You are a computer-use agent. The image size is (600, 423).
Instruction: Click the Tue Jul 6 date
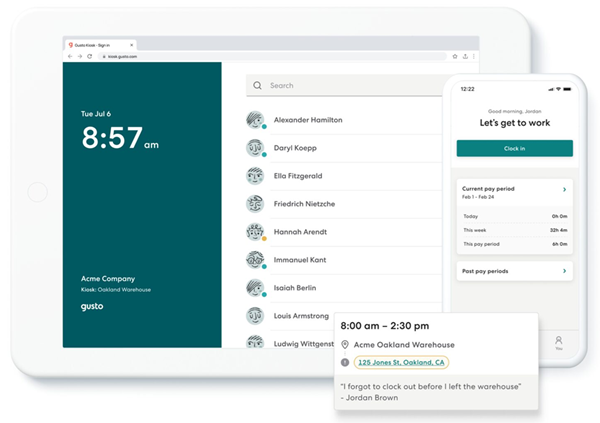tap(96, 114)
